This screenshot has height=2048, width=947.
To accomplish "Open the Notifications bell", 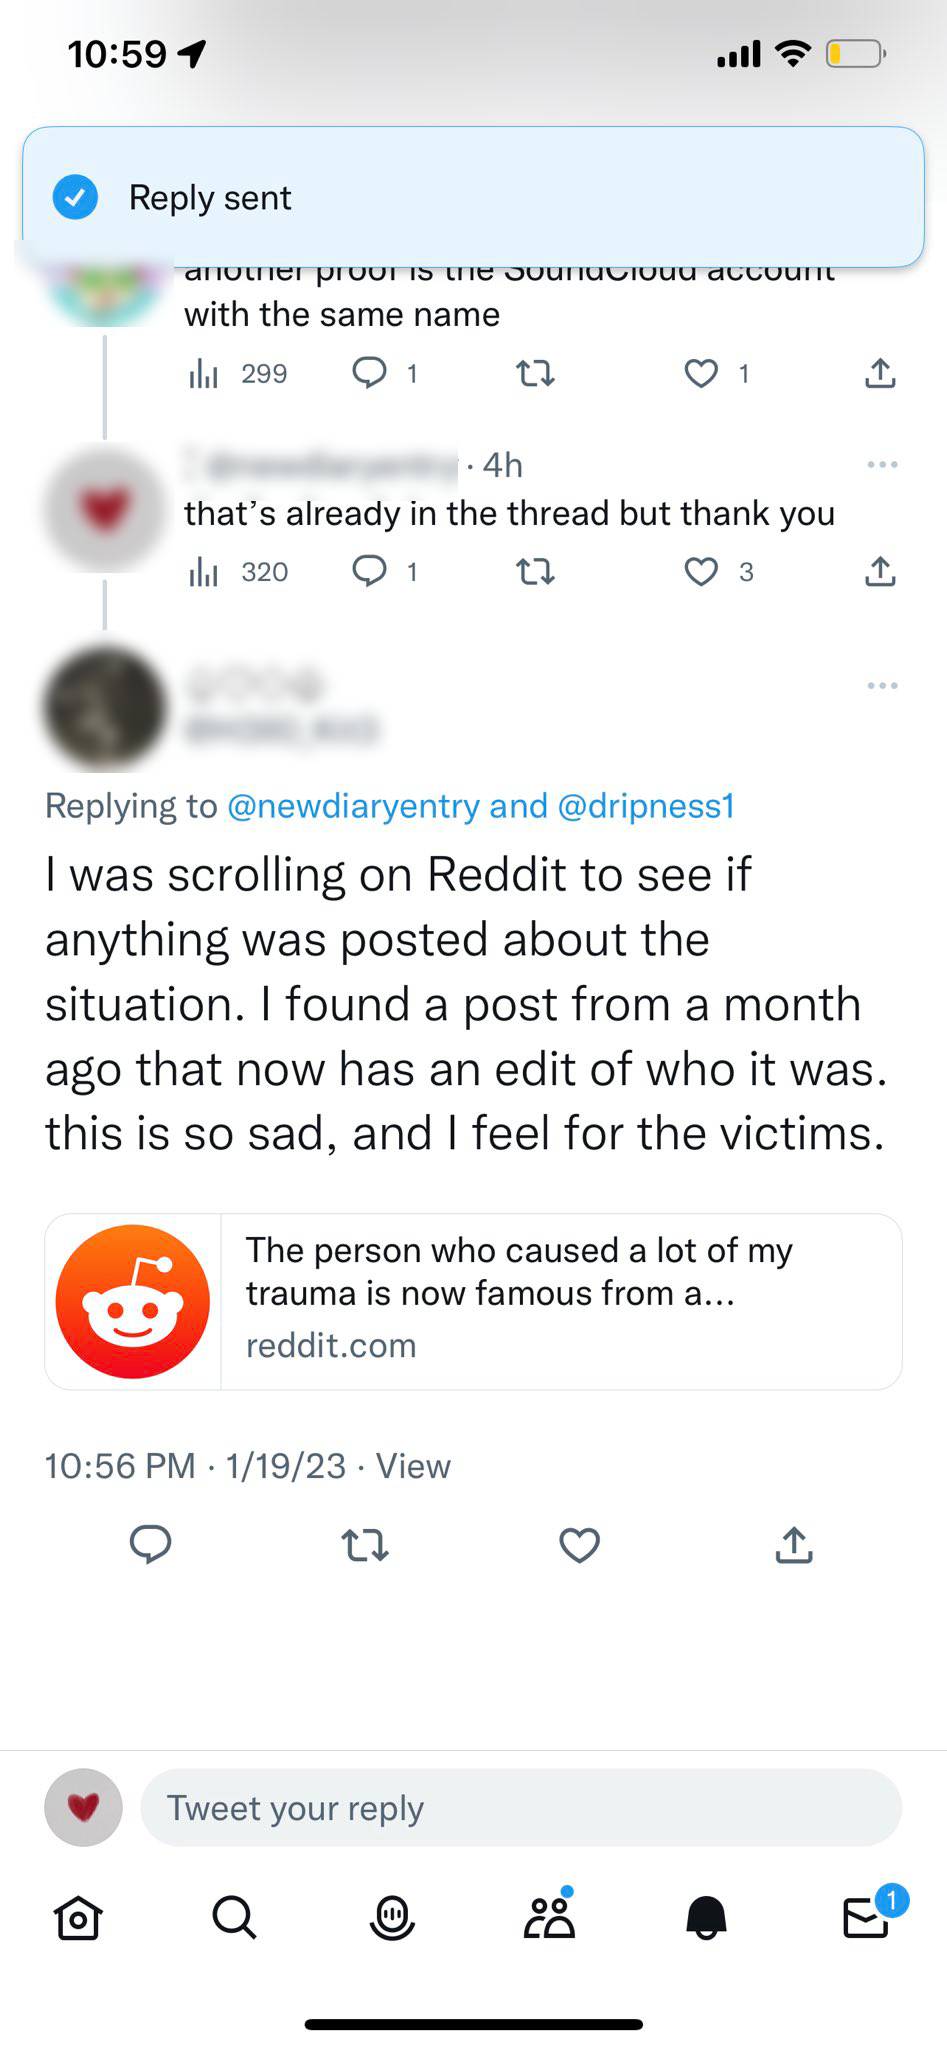I will point(706,1917).
